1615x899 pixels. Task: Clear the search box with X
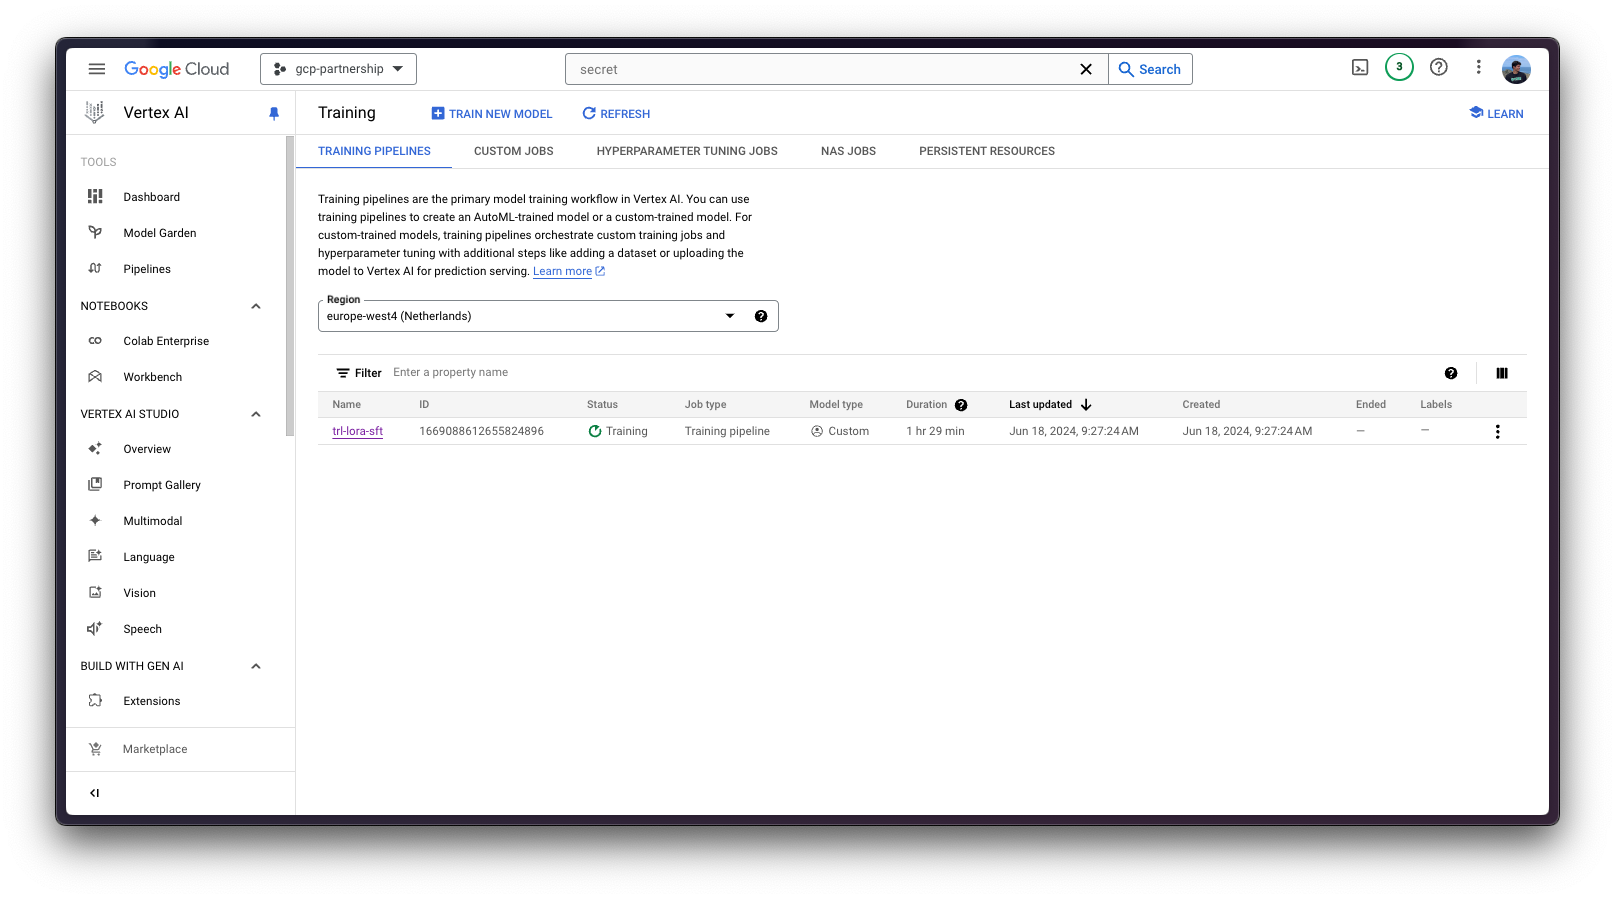click(1086, 69)
